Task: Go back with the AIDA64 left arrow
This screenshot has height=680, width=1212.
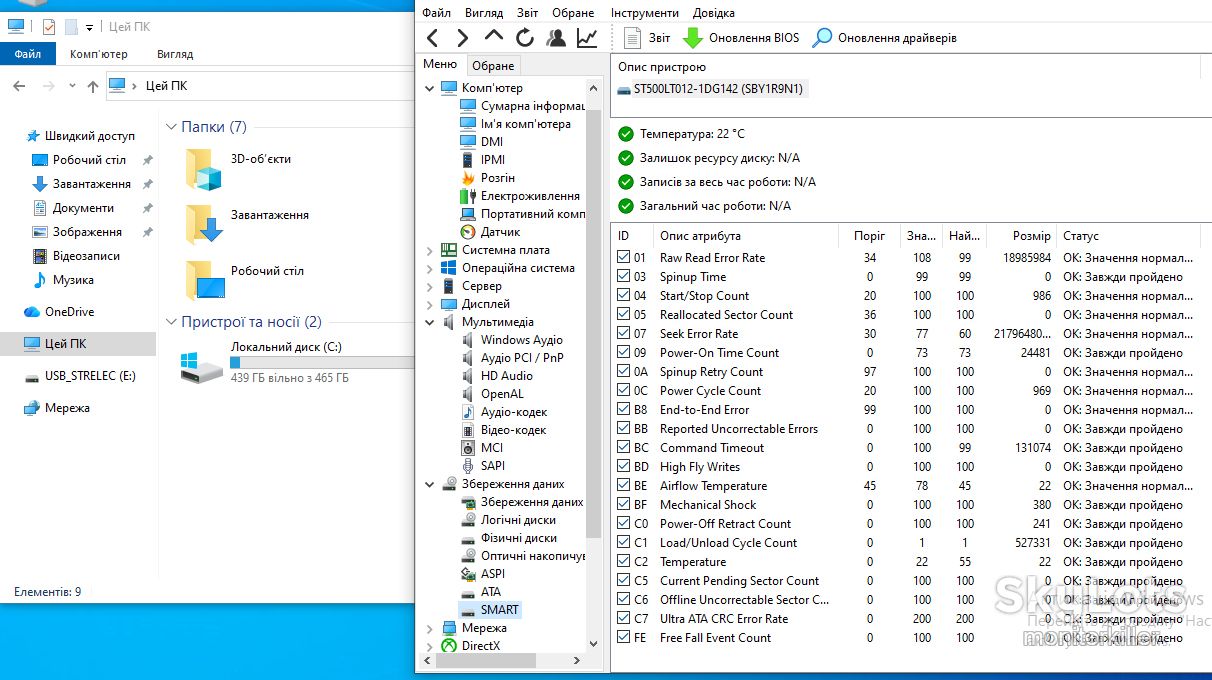Action: [x=432, y=38]
